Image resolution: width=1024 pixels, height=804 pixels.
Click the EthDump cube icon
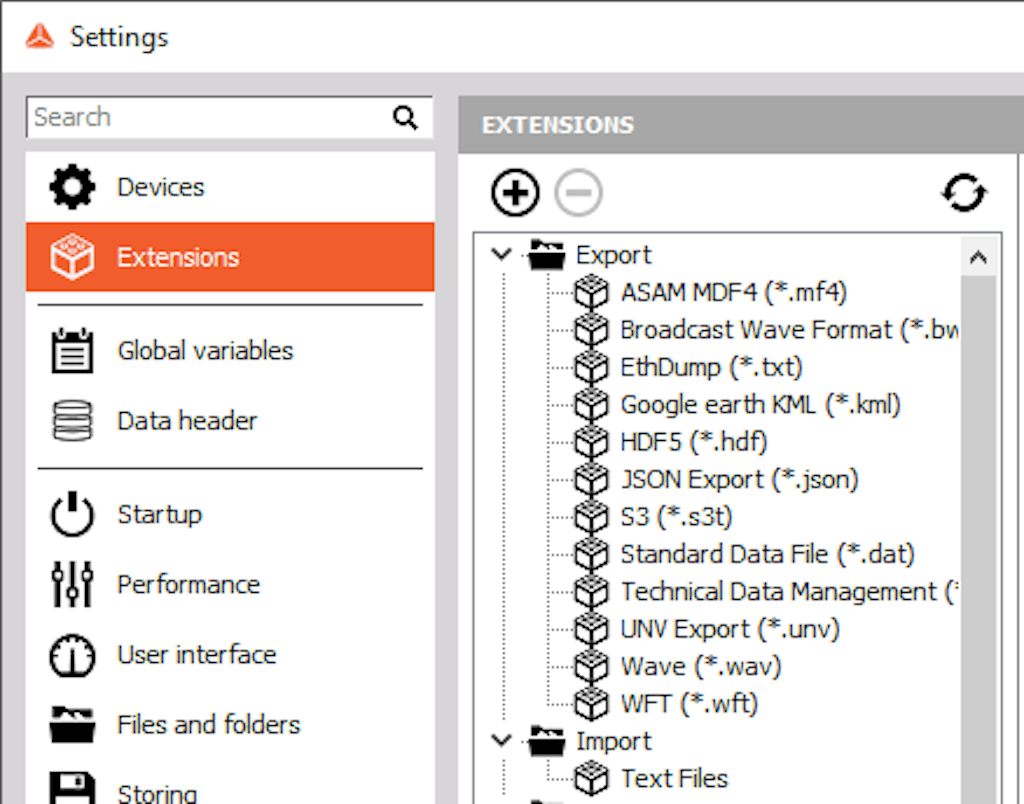(x=592, y=367)
